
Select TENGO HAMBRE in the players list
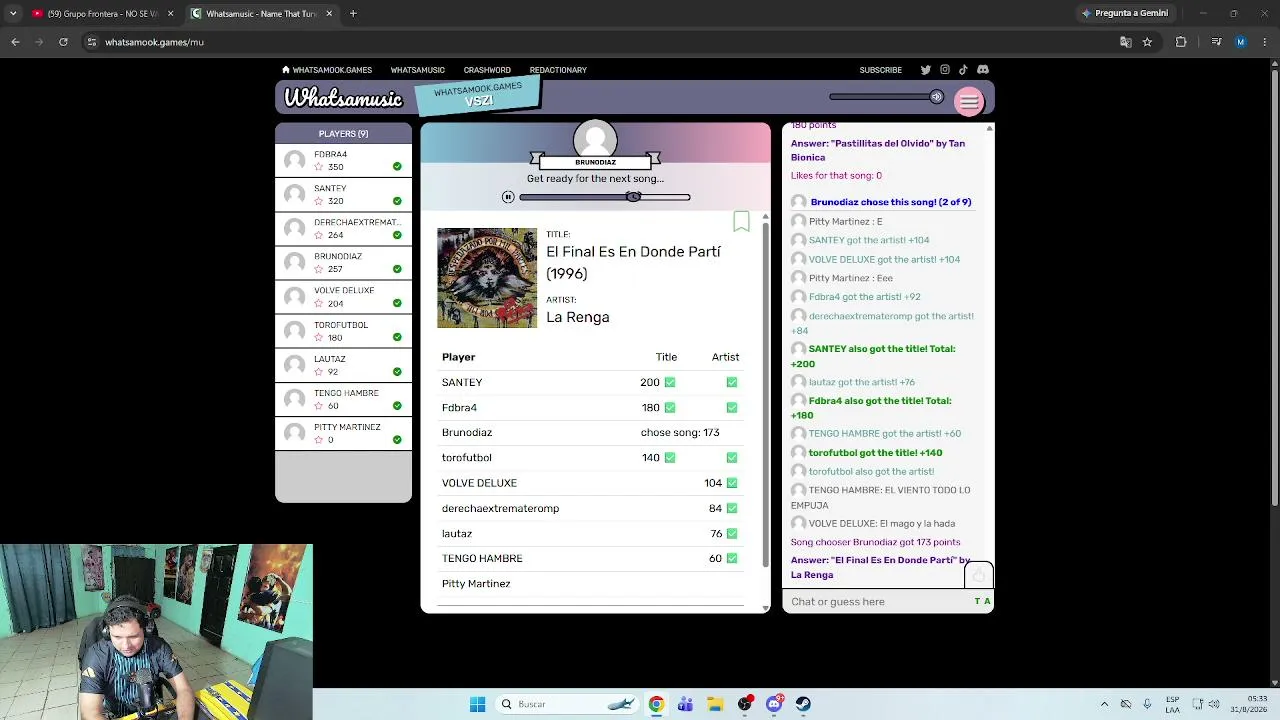[x=343, y=399]
